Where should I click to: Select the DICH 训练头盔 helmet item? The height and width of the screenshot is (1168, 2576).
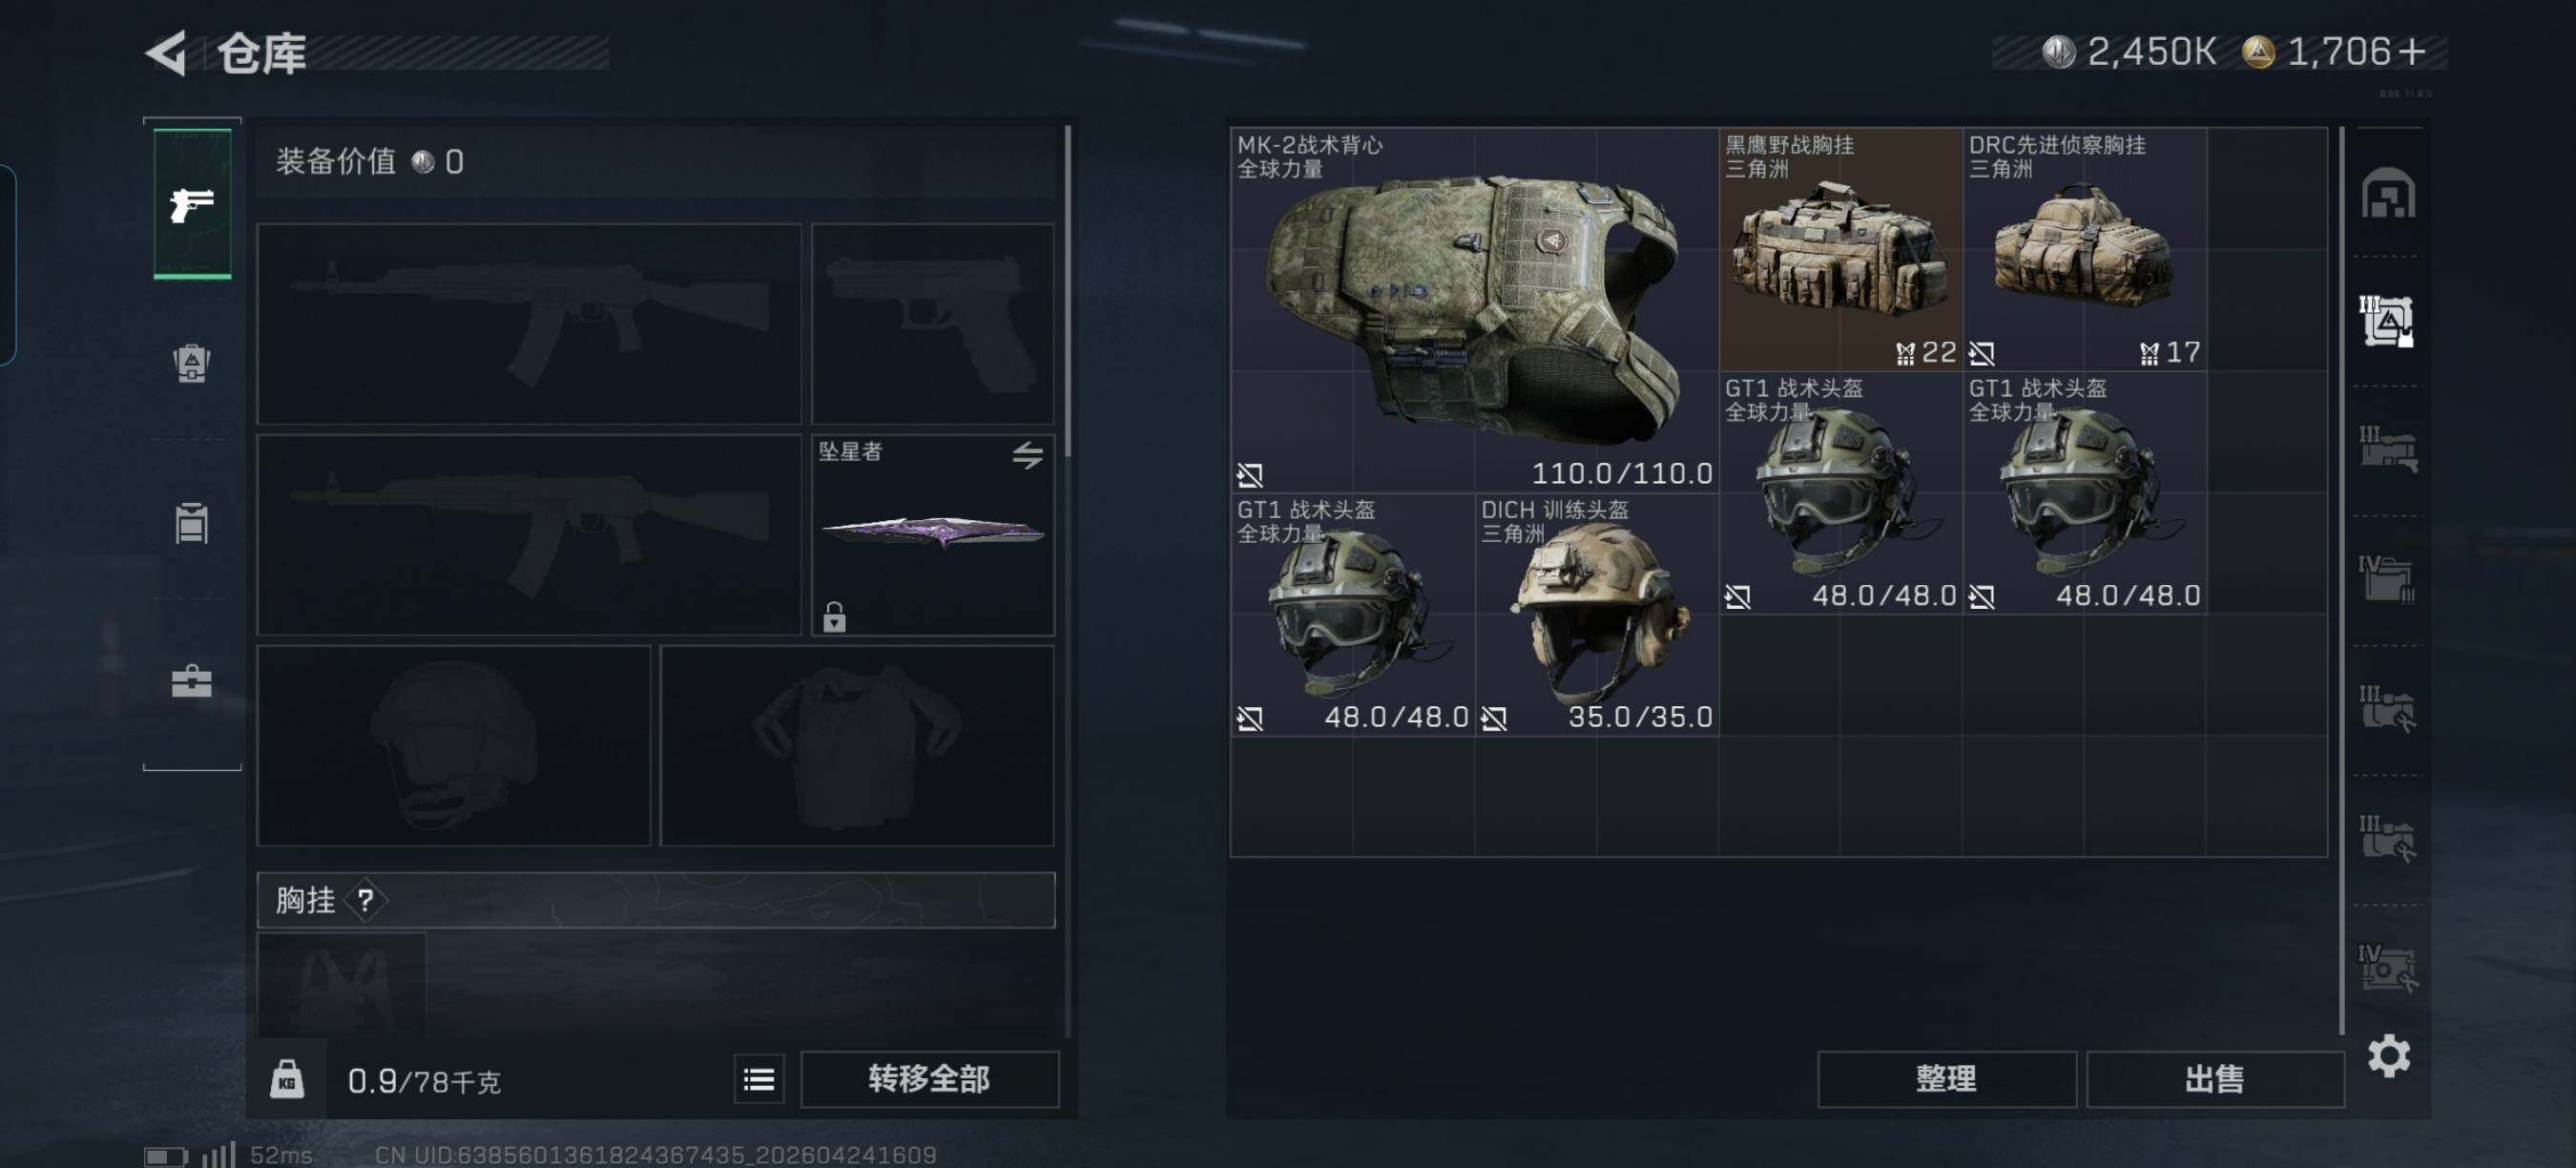[1597, 615]
